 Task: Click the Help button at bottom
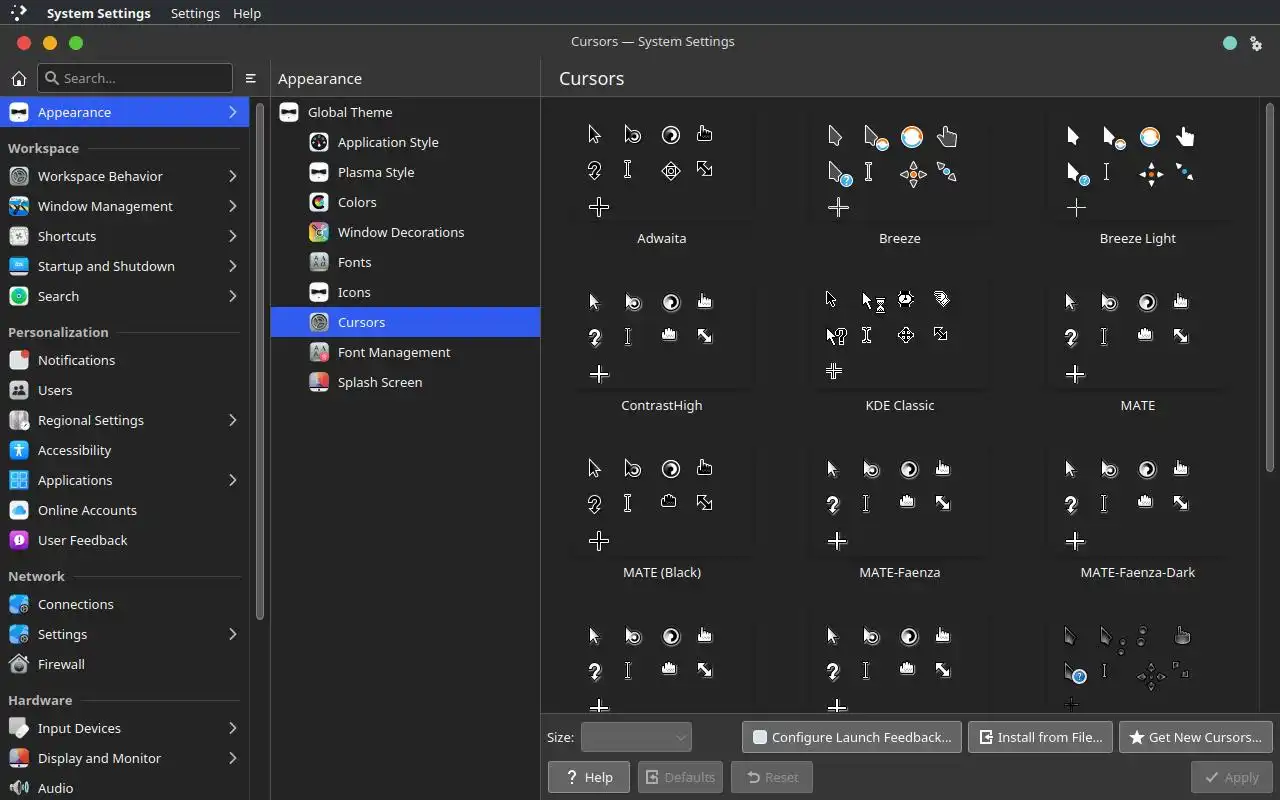click(589, 777)
